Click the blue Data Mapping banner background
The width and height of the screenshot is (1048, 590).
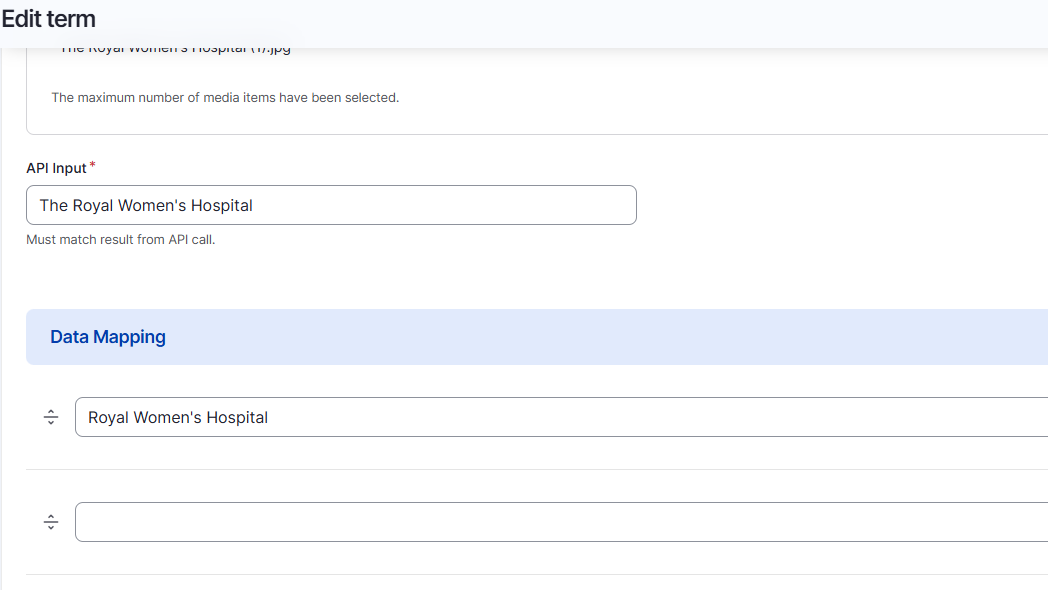(x=602, y=337)
